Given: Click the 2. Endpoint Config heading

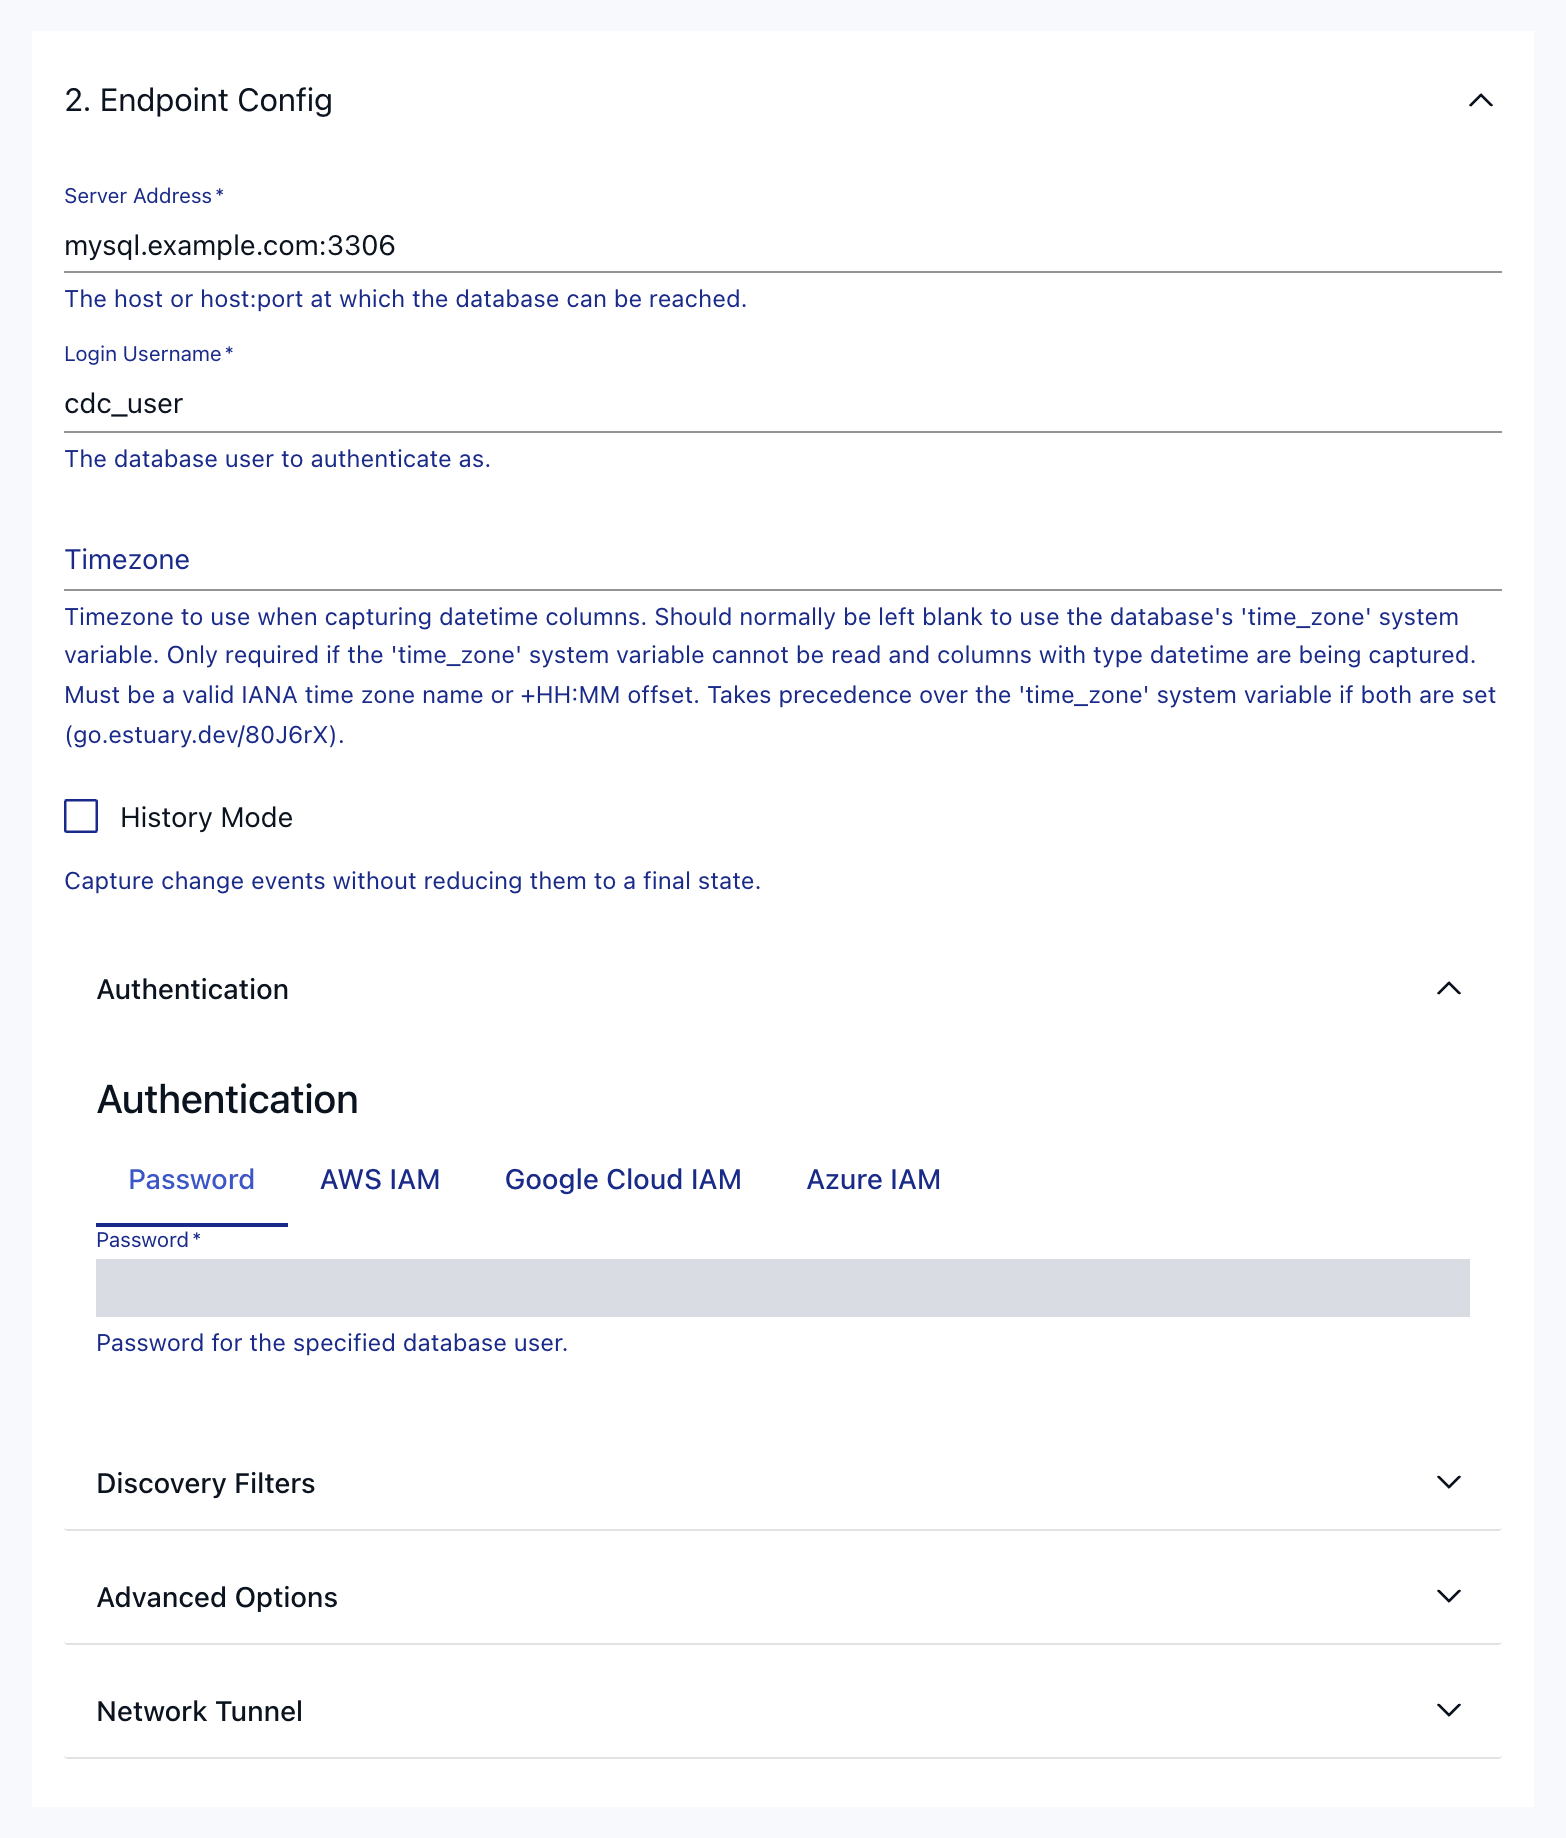Looking at the screenshot, I should tap(198, 100).
